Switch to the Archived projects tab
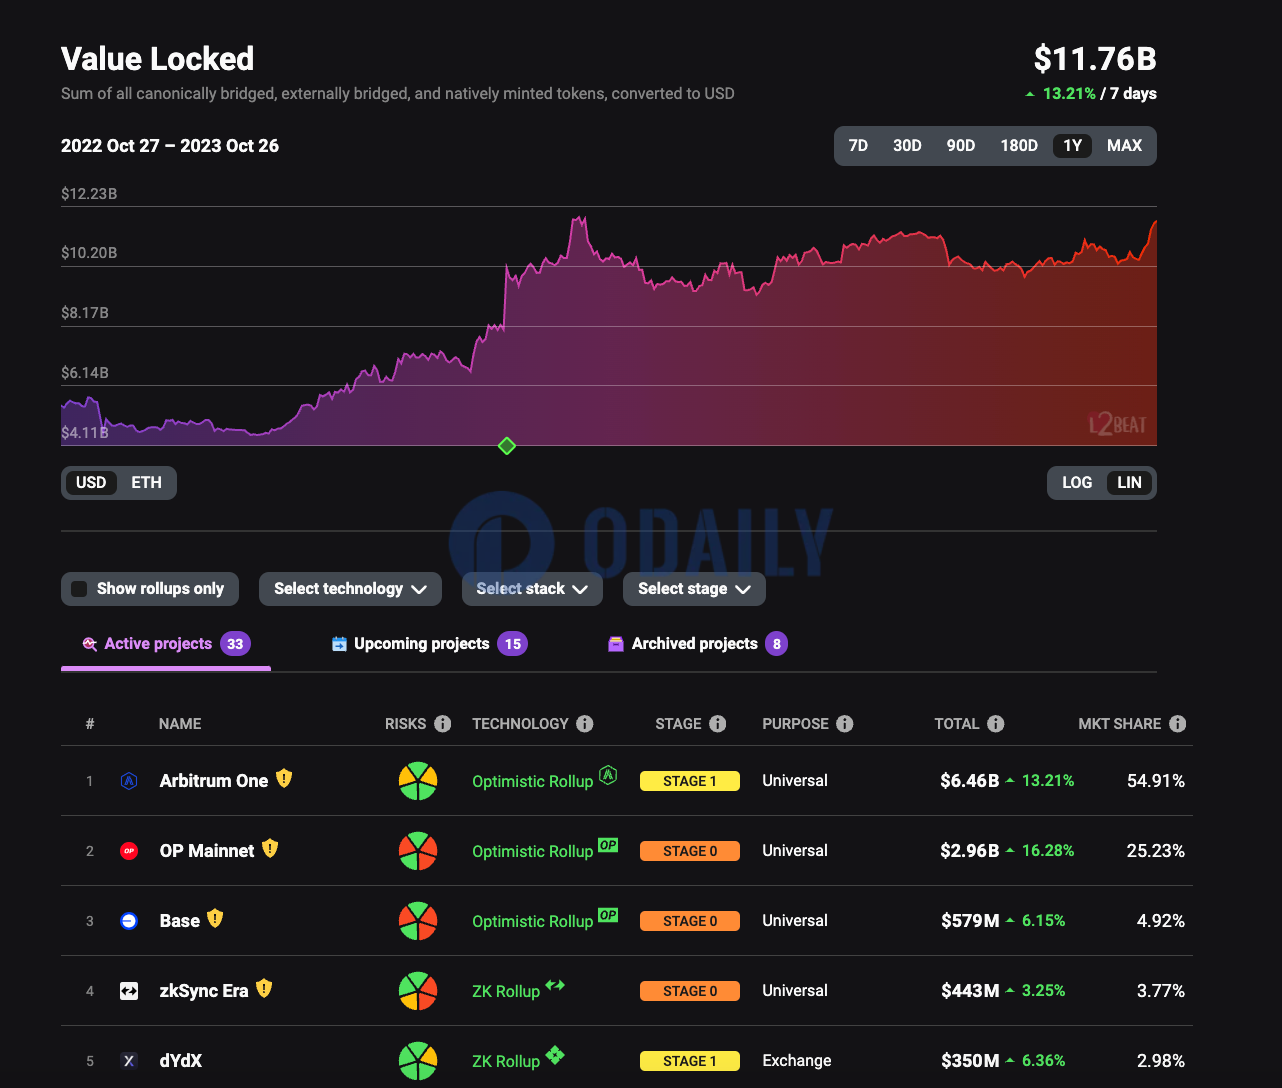This screenshot has width=1282, height=1088. click(698, 644)
